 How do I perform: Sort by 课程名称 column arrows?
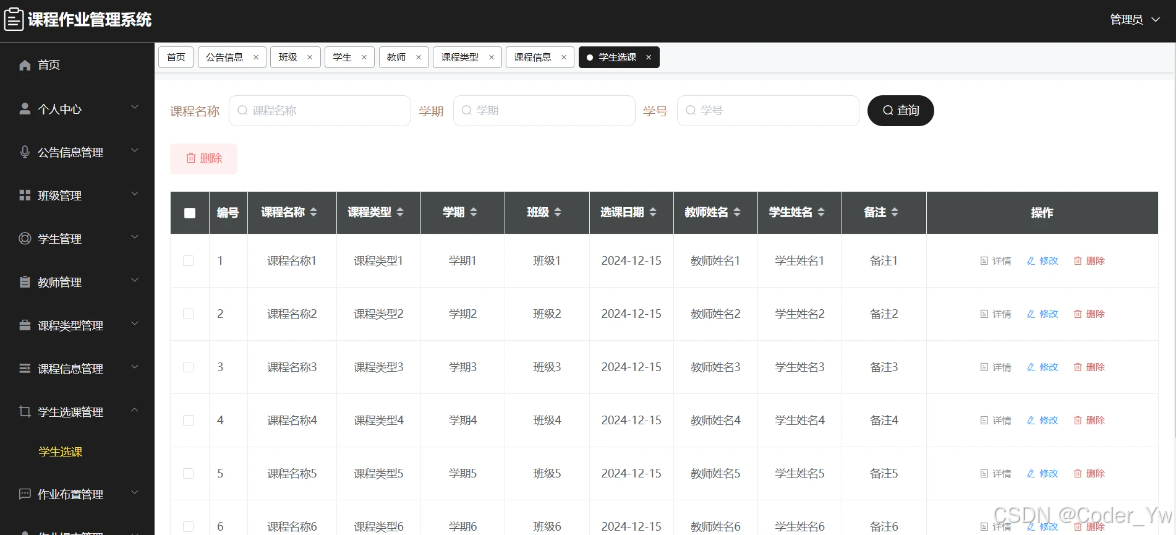[x=314, y=213]
